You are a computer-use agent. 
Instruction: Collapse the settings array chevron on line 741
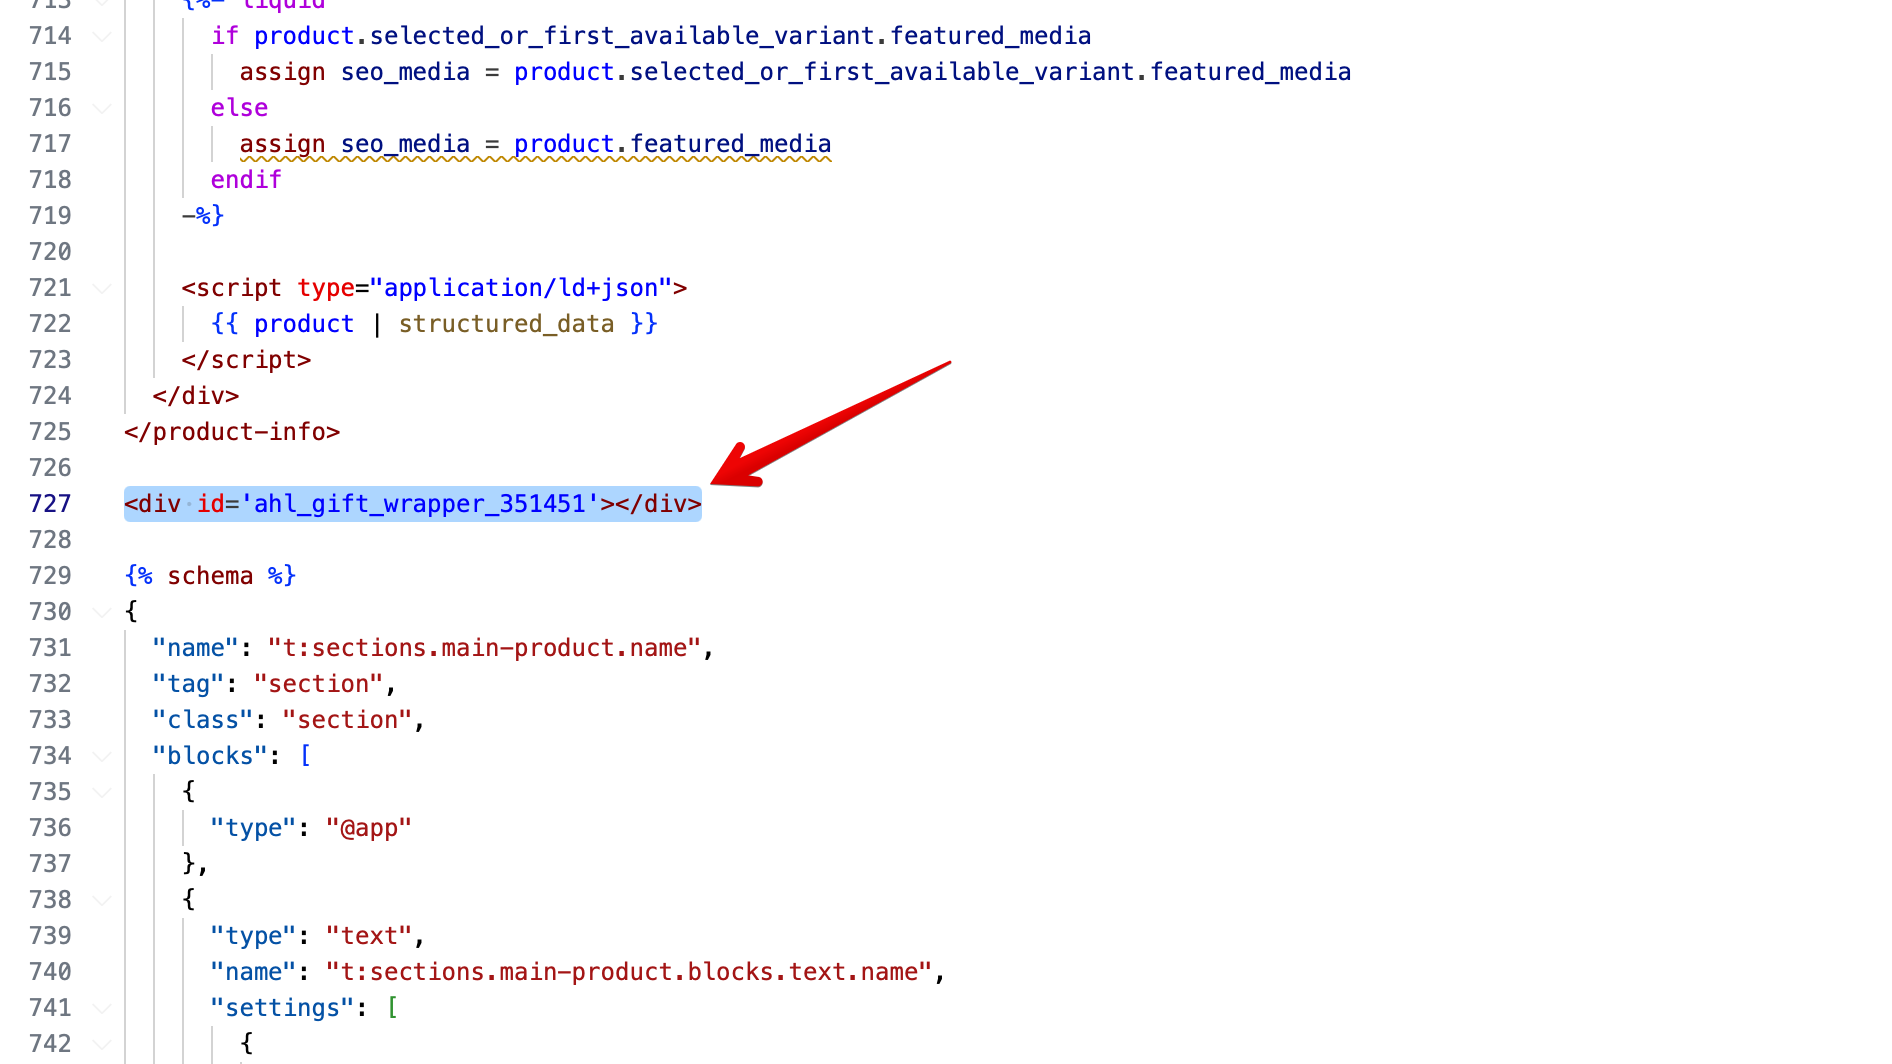tap(101, 1008)
